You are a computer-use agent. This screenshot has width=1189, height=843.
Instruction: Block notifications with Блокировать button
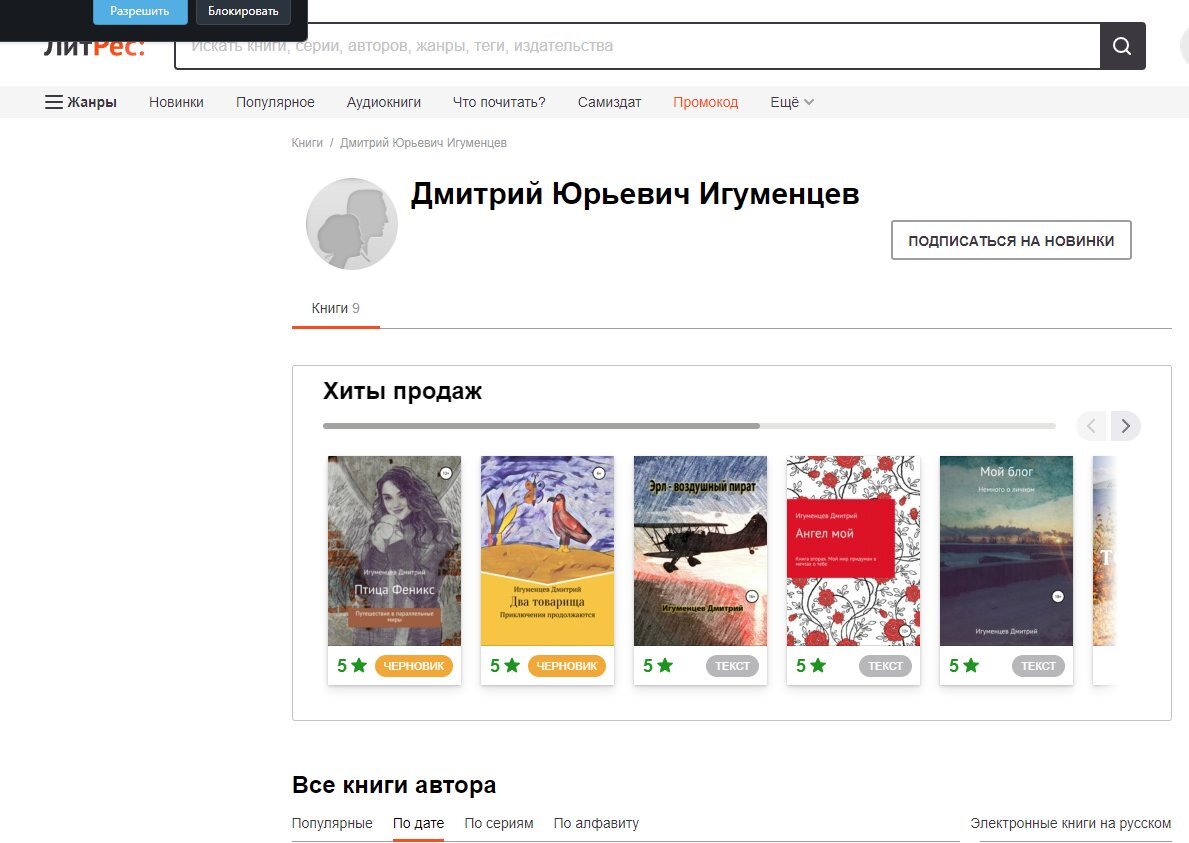pyautogui.click(x=243, y=11)
